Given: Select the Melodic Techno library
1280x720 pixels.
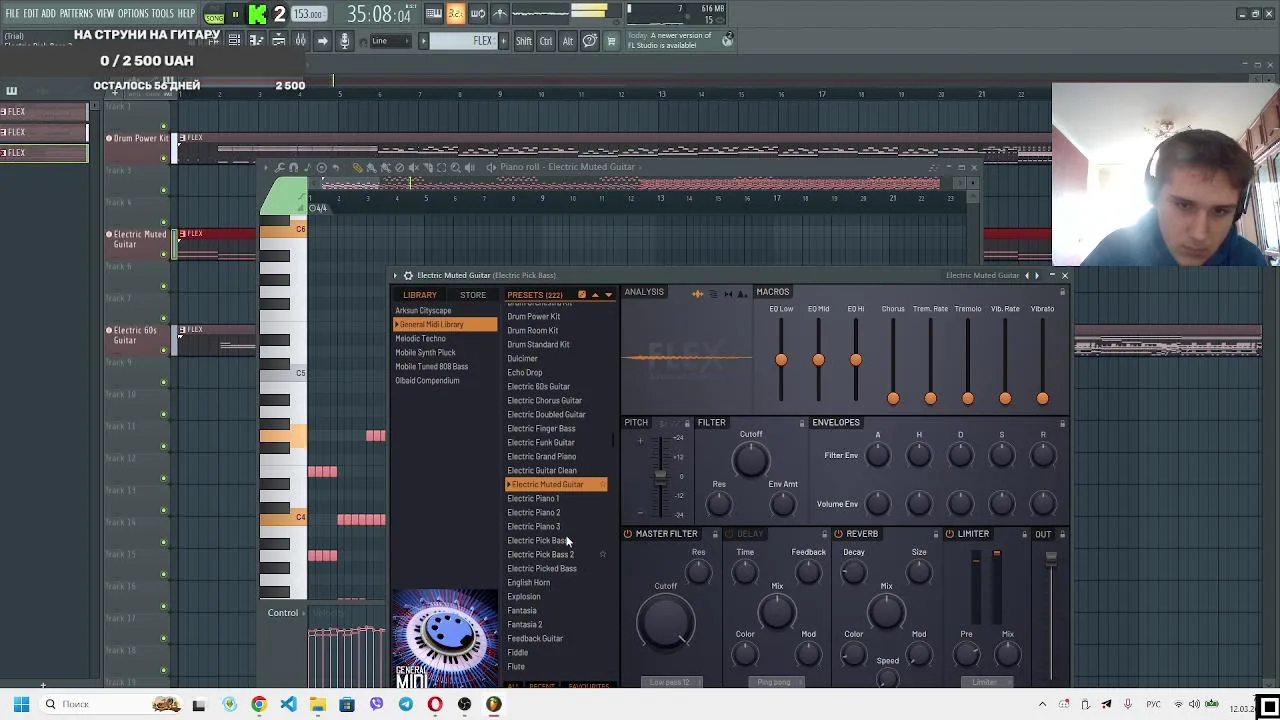Looking at the screenshot, I should click(420, 338).
